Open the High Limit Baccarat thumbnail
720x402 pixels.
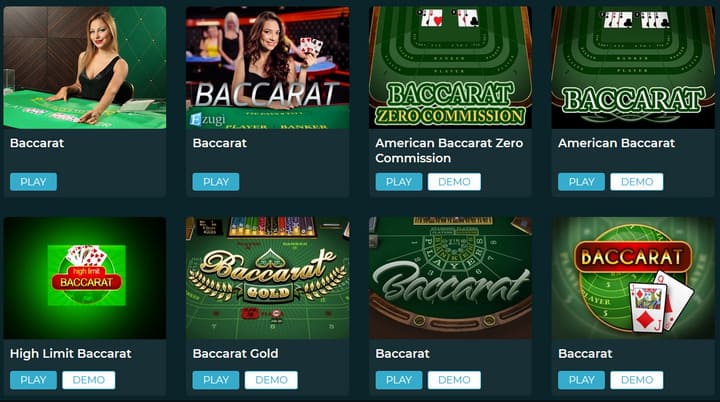click(x=84, y=278)
